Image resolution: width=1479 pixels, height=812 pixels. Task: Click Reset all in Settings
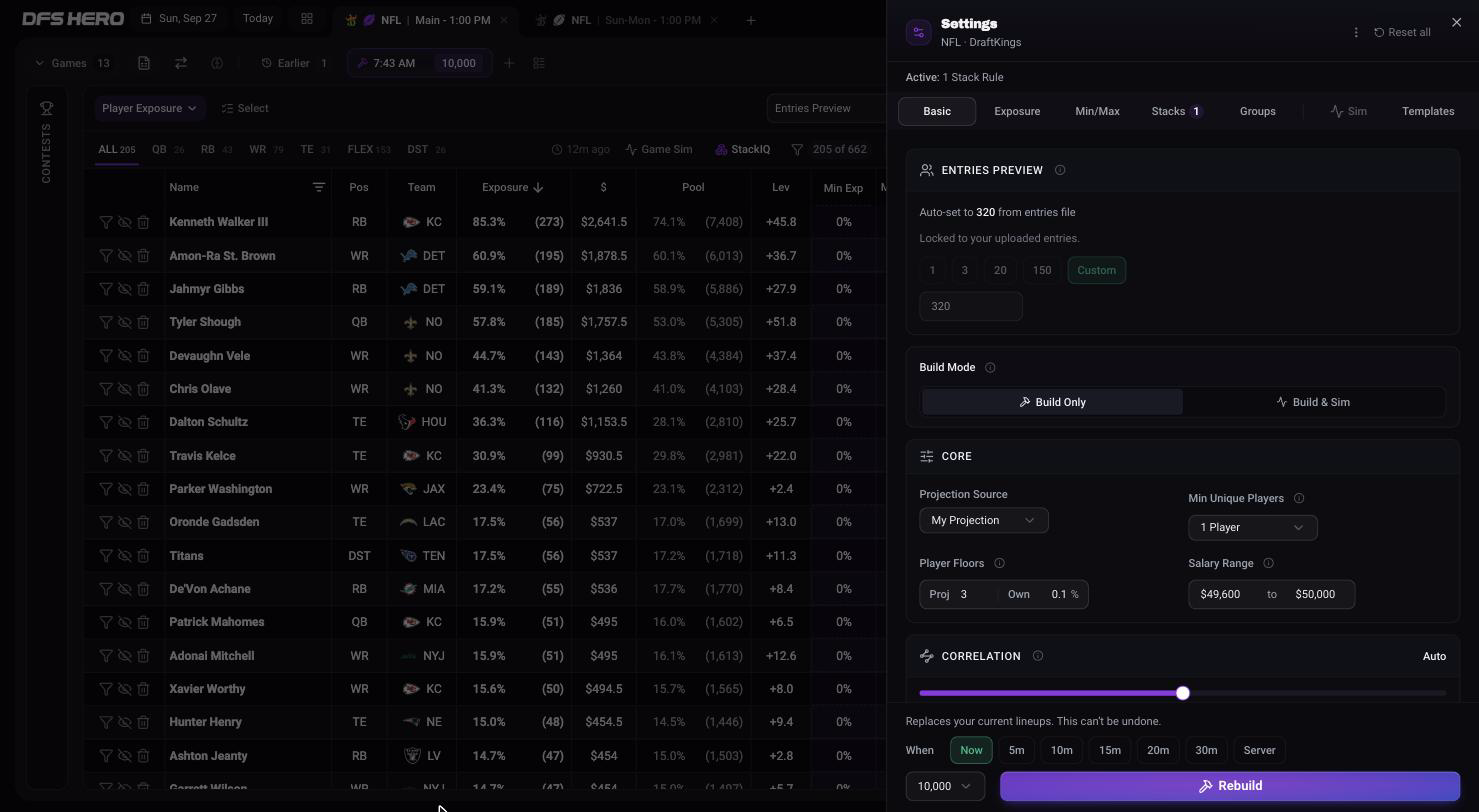click(1402, 33)
